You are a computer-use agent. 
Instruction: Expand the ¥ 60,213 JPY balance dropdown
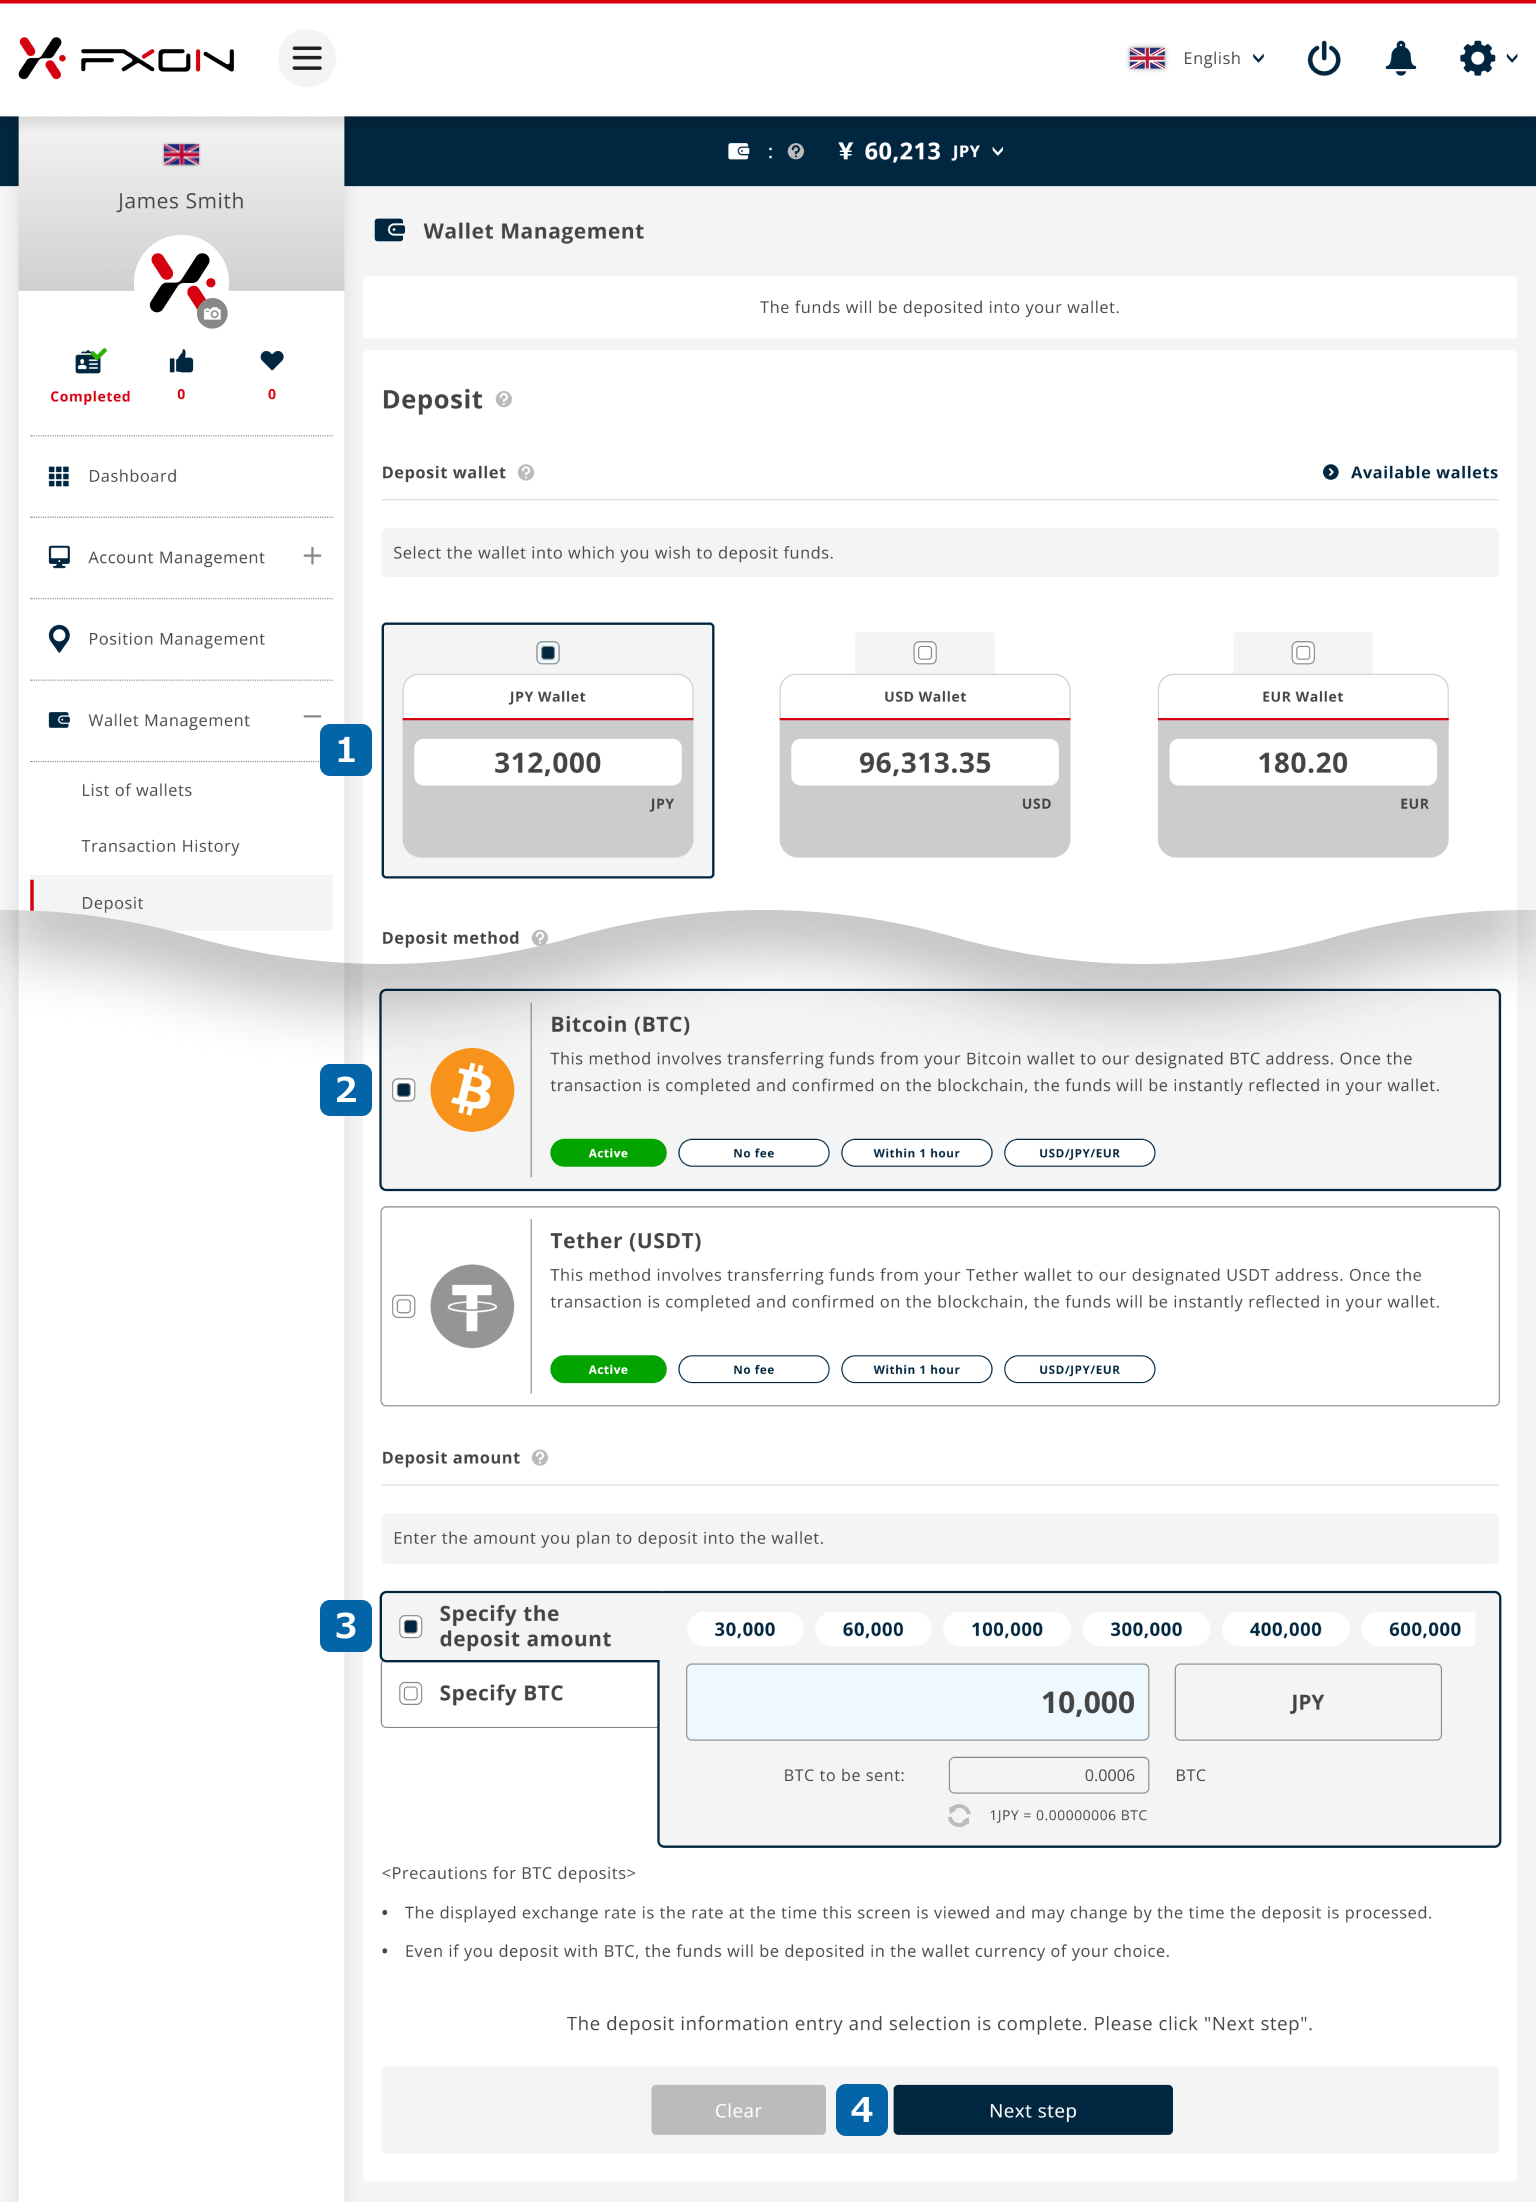tap(921, 151)
